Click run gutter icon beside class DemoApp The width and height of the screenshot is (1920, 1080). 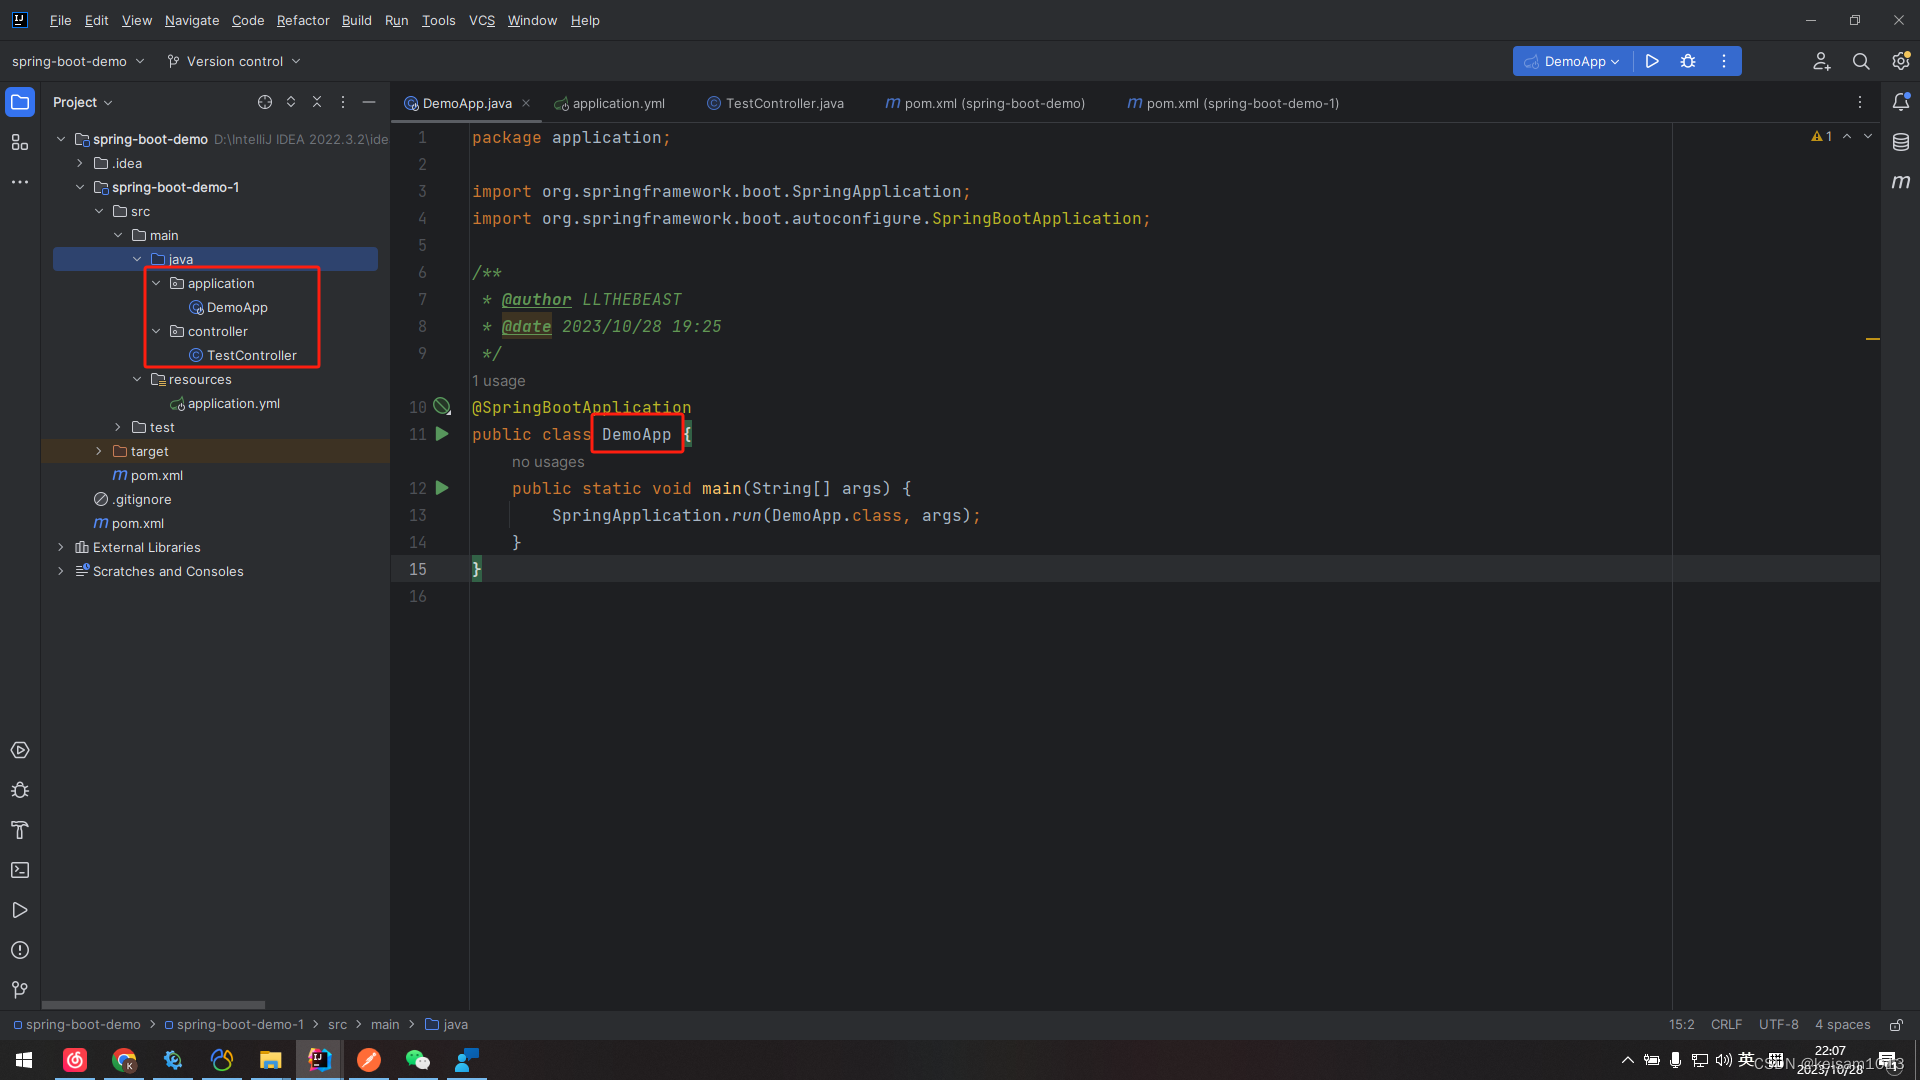442,434
